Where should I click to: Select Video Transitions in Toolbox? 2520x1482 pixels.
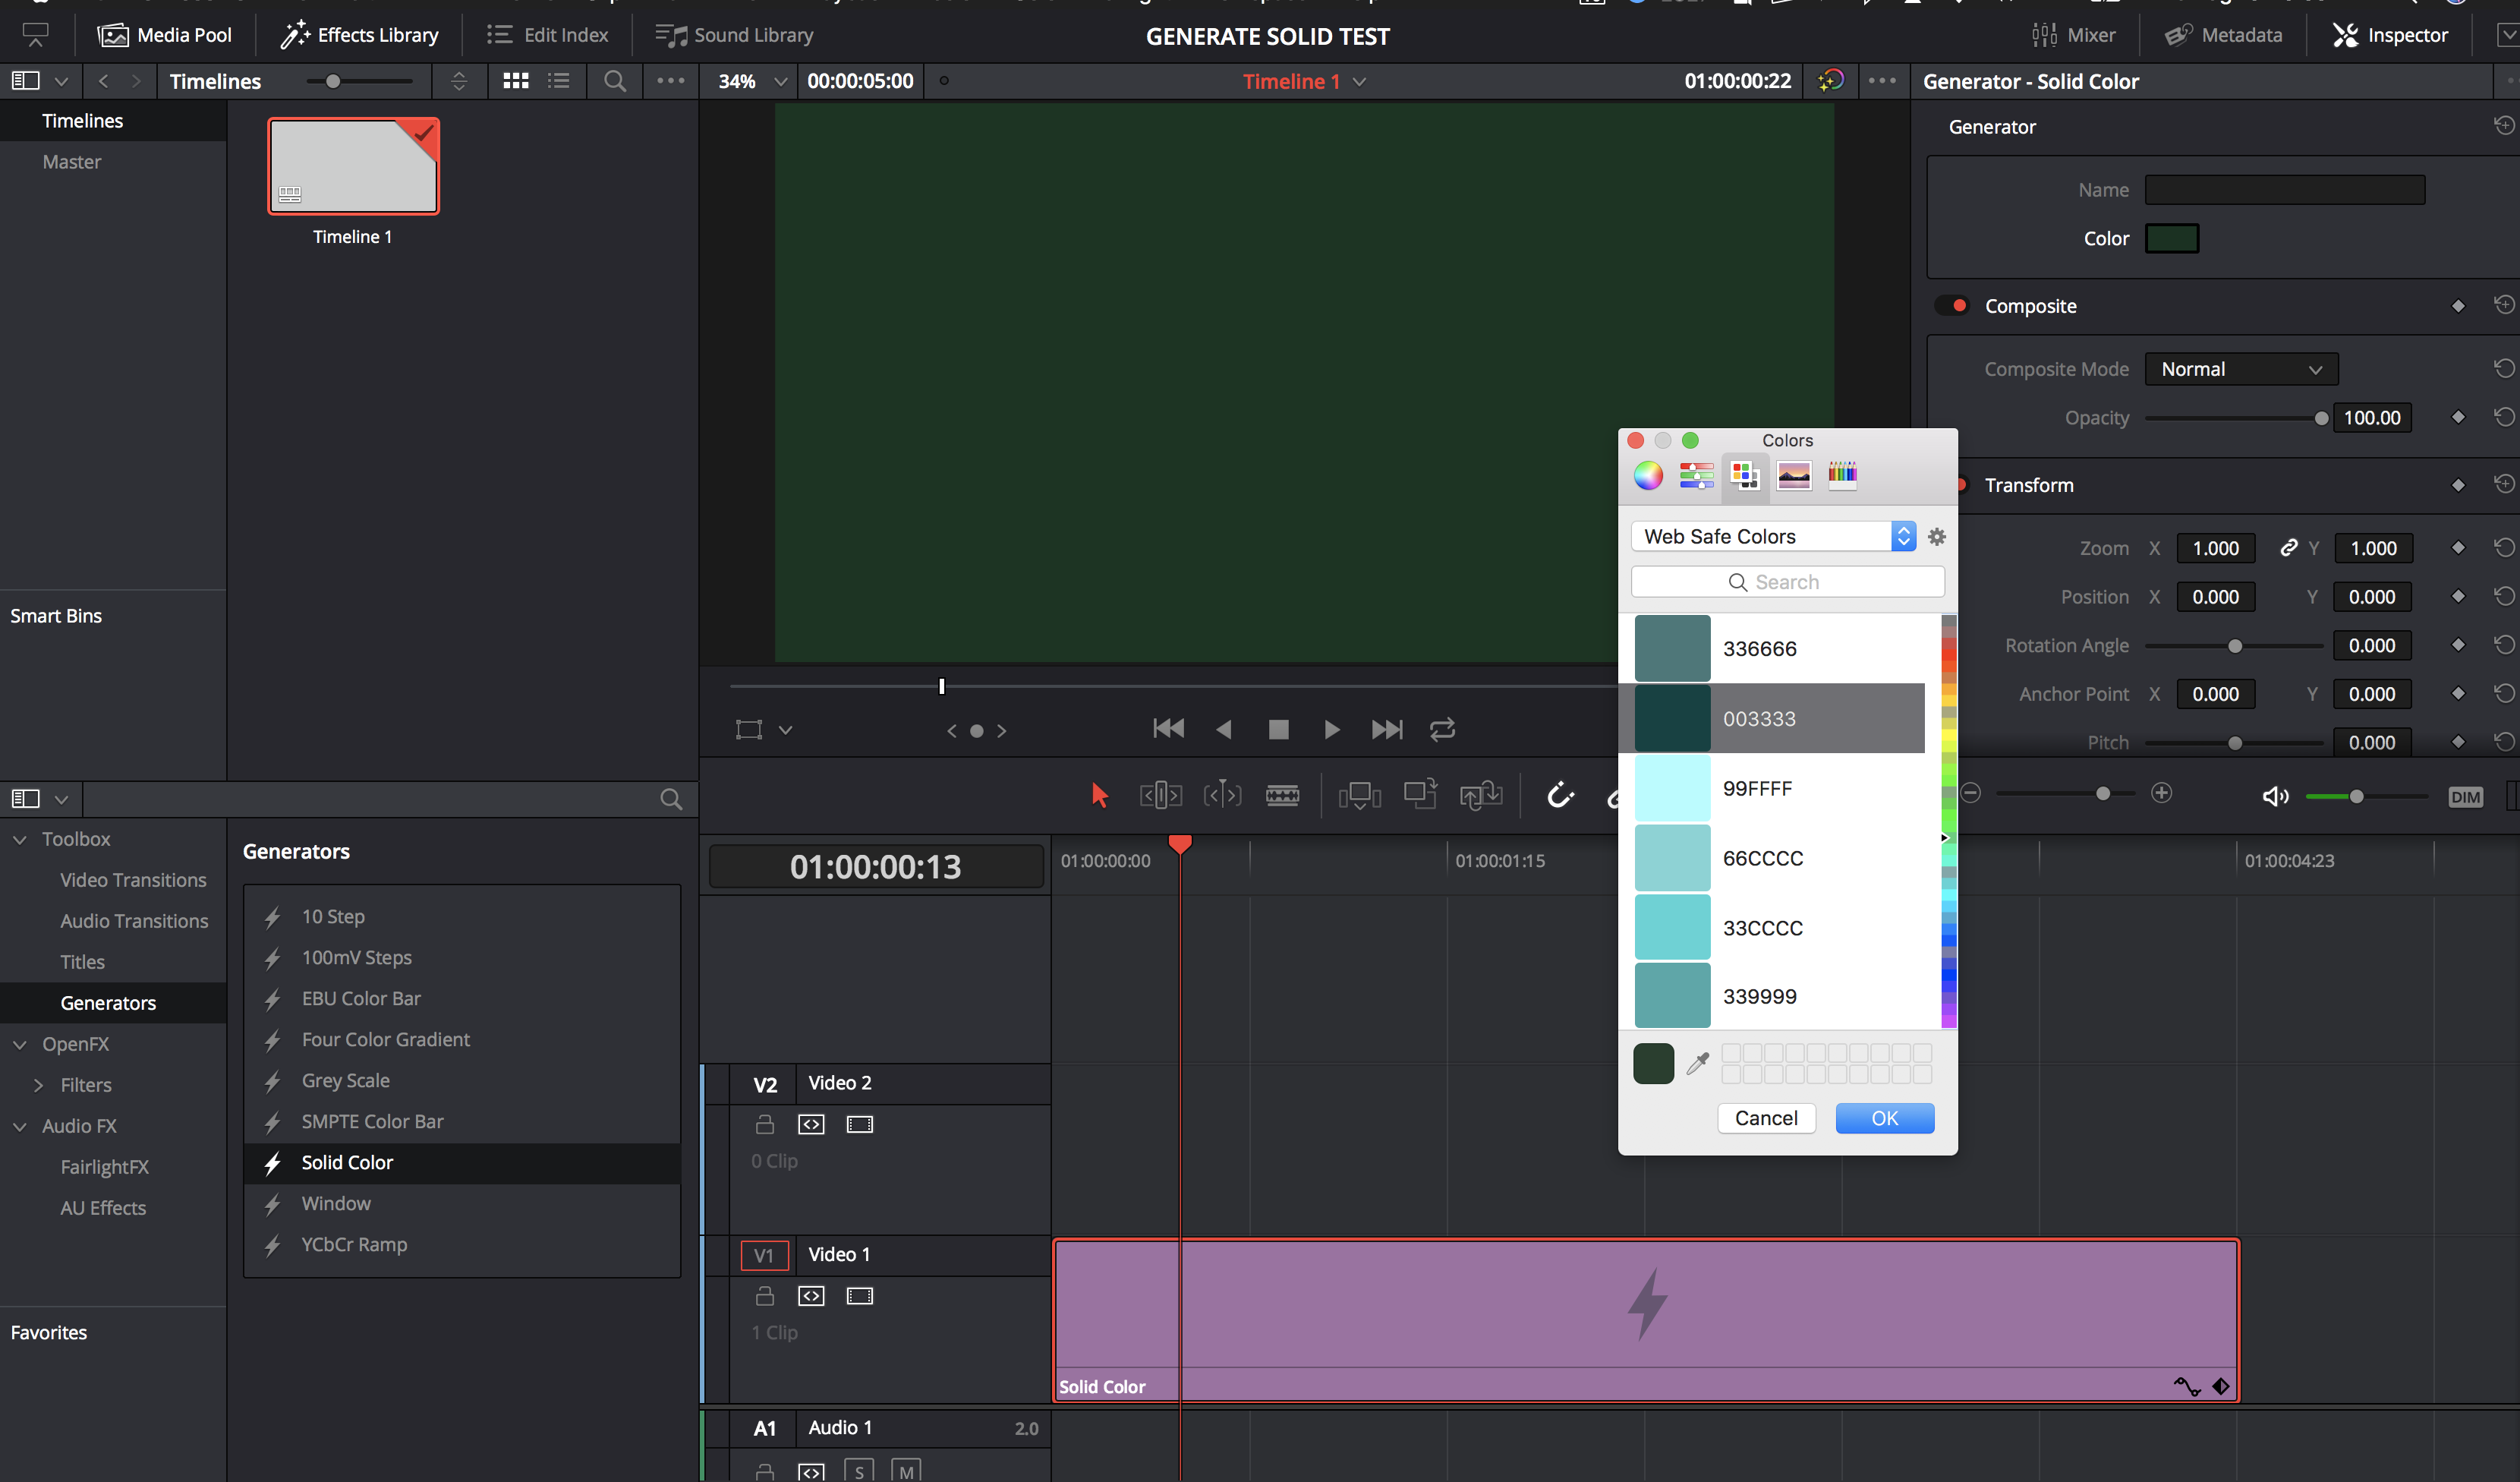pyautogui.click(x=133, y=880)
